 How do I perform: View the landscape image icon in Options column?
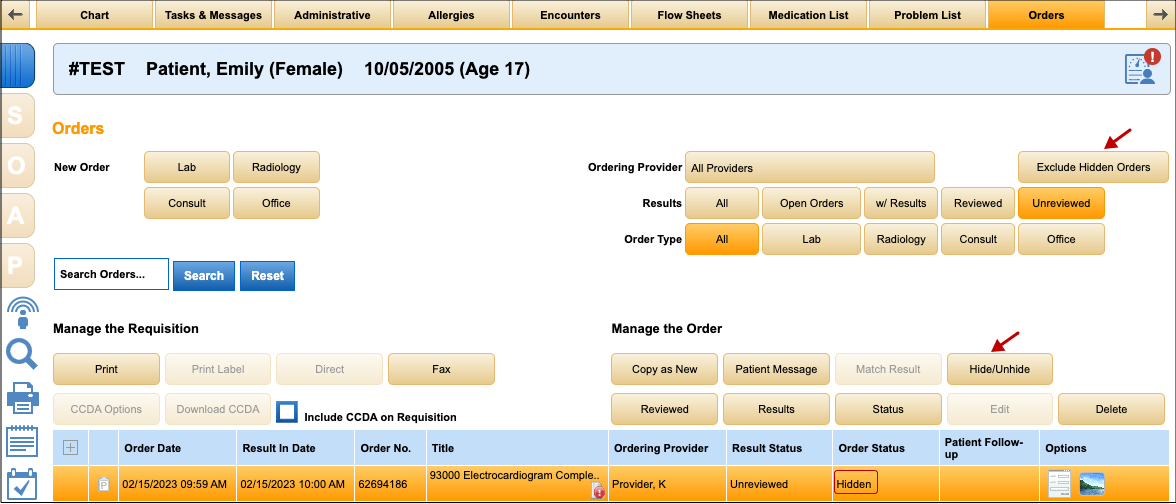coord(1092,485)
